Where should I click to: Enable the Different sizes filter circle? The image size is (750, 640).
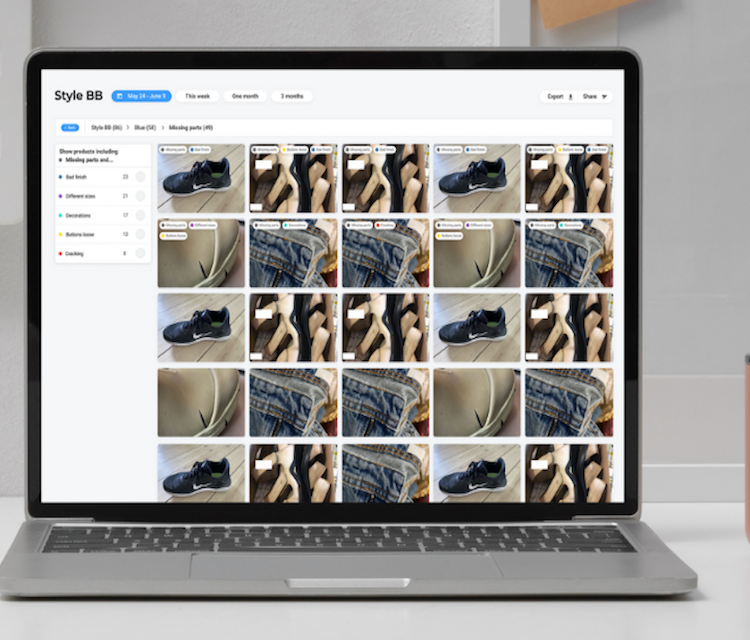tap(140, 196)
